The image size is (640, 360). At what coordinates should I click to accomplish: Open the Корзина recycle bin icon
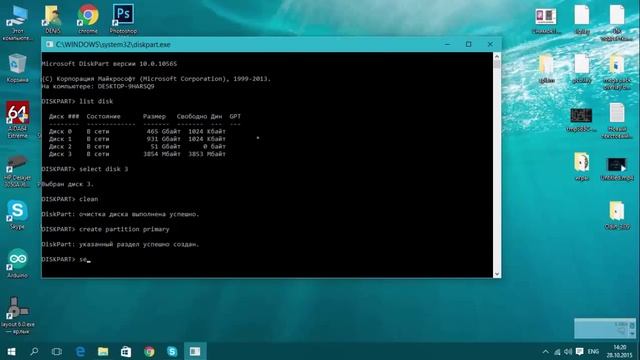(17, 69)
